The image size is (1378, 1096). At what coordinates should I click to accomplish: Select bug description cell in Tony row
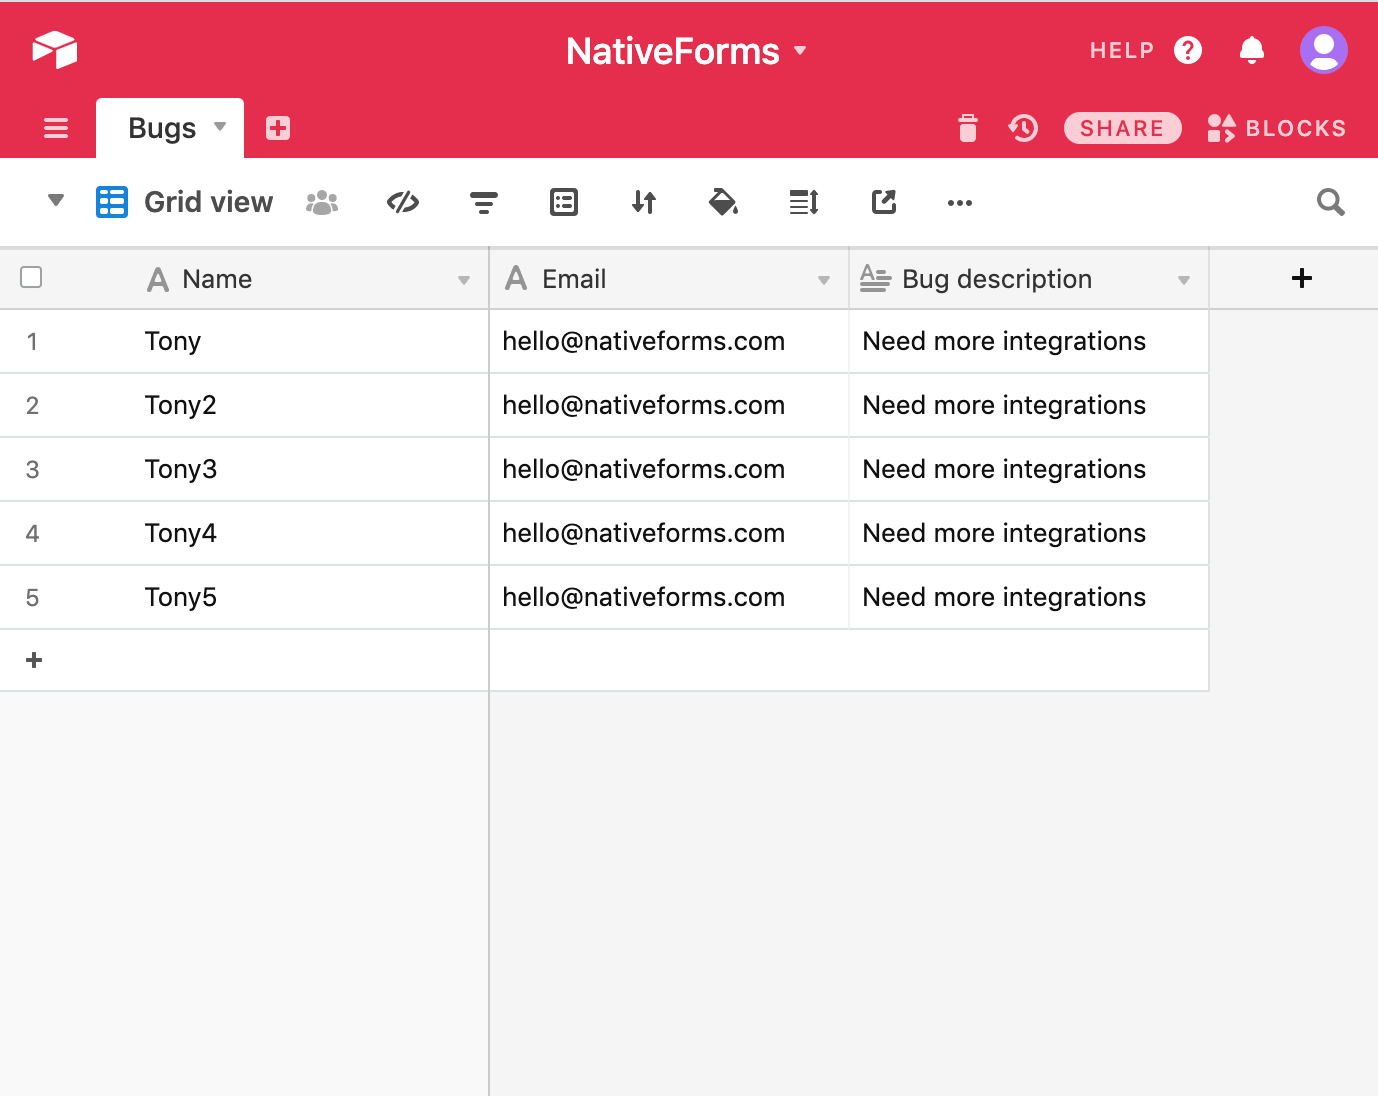[1029, 341]
